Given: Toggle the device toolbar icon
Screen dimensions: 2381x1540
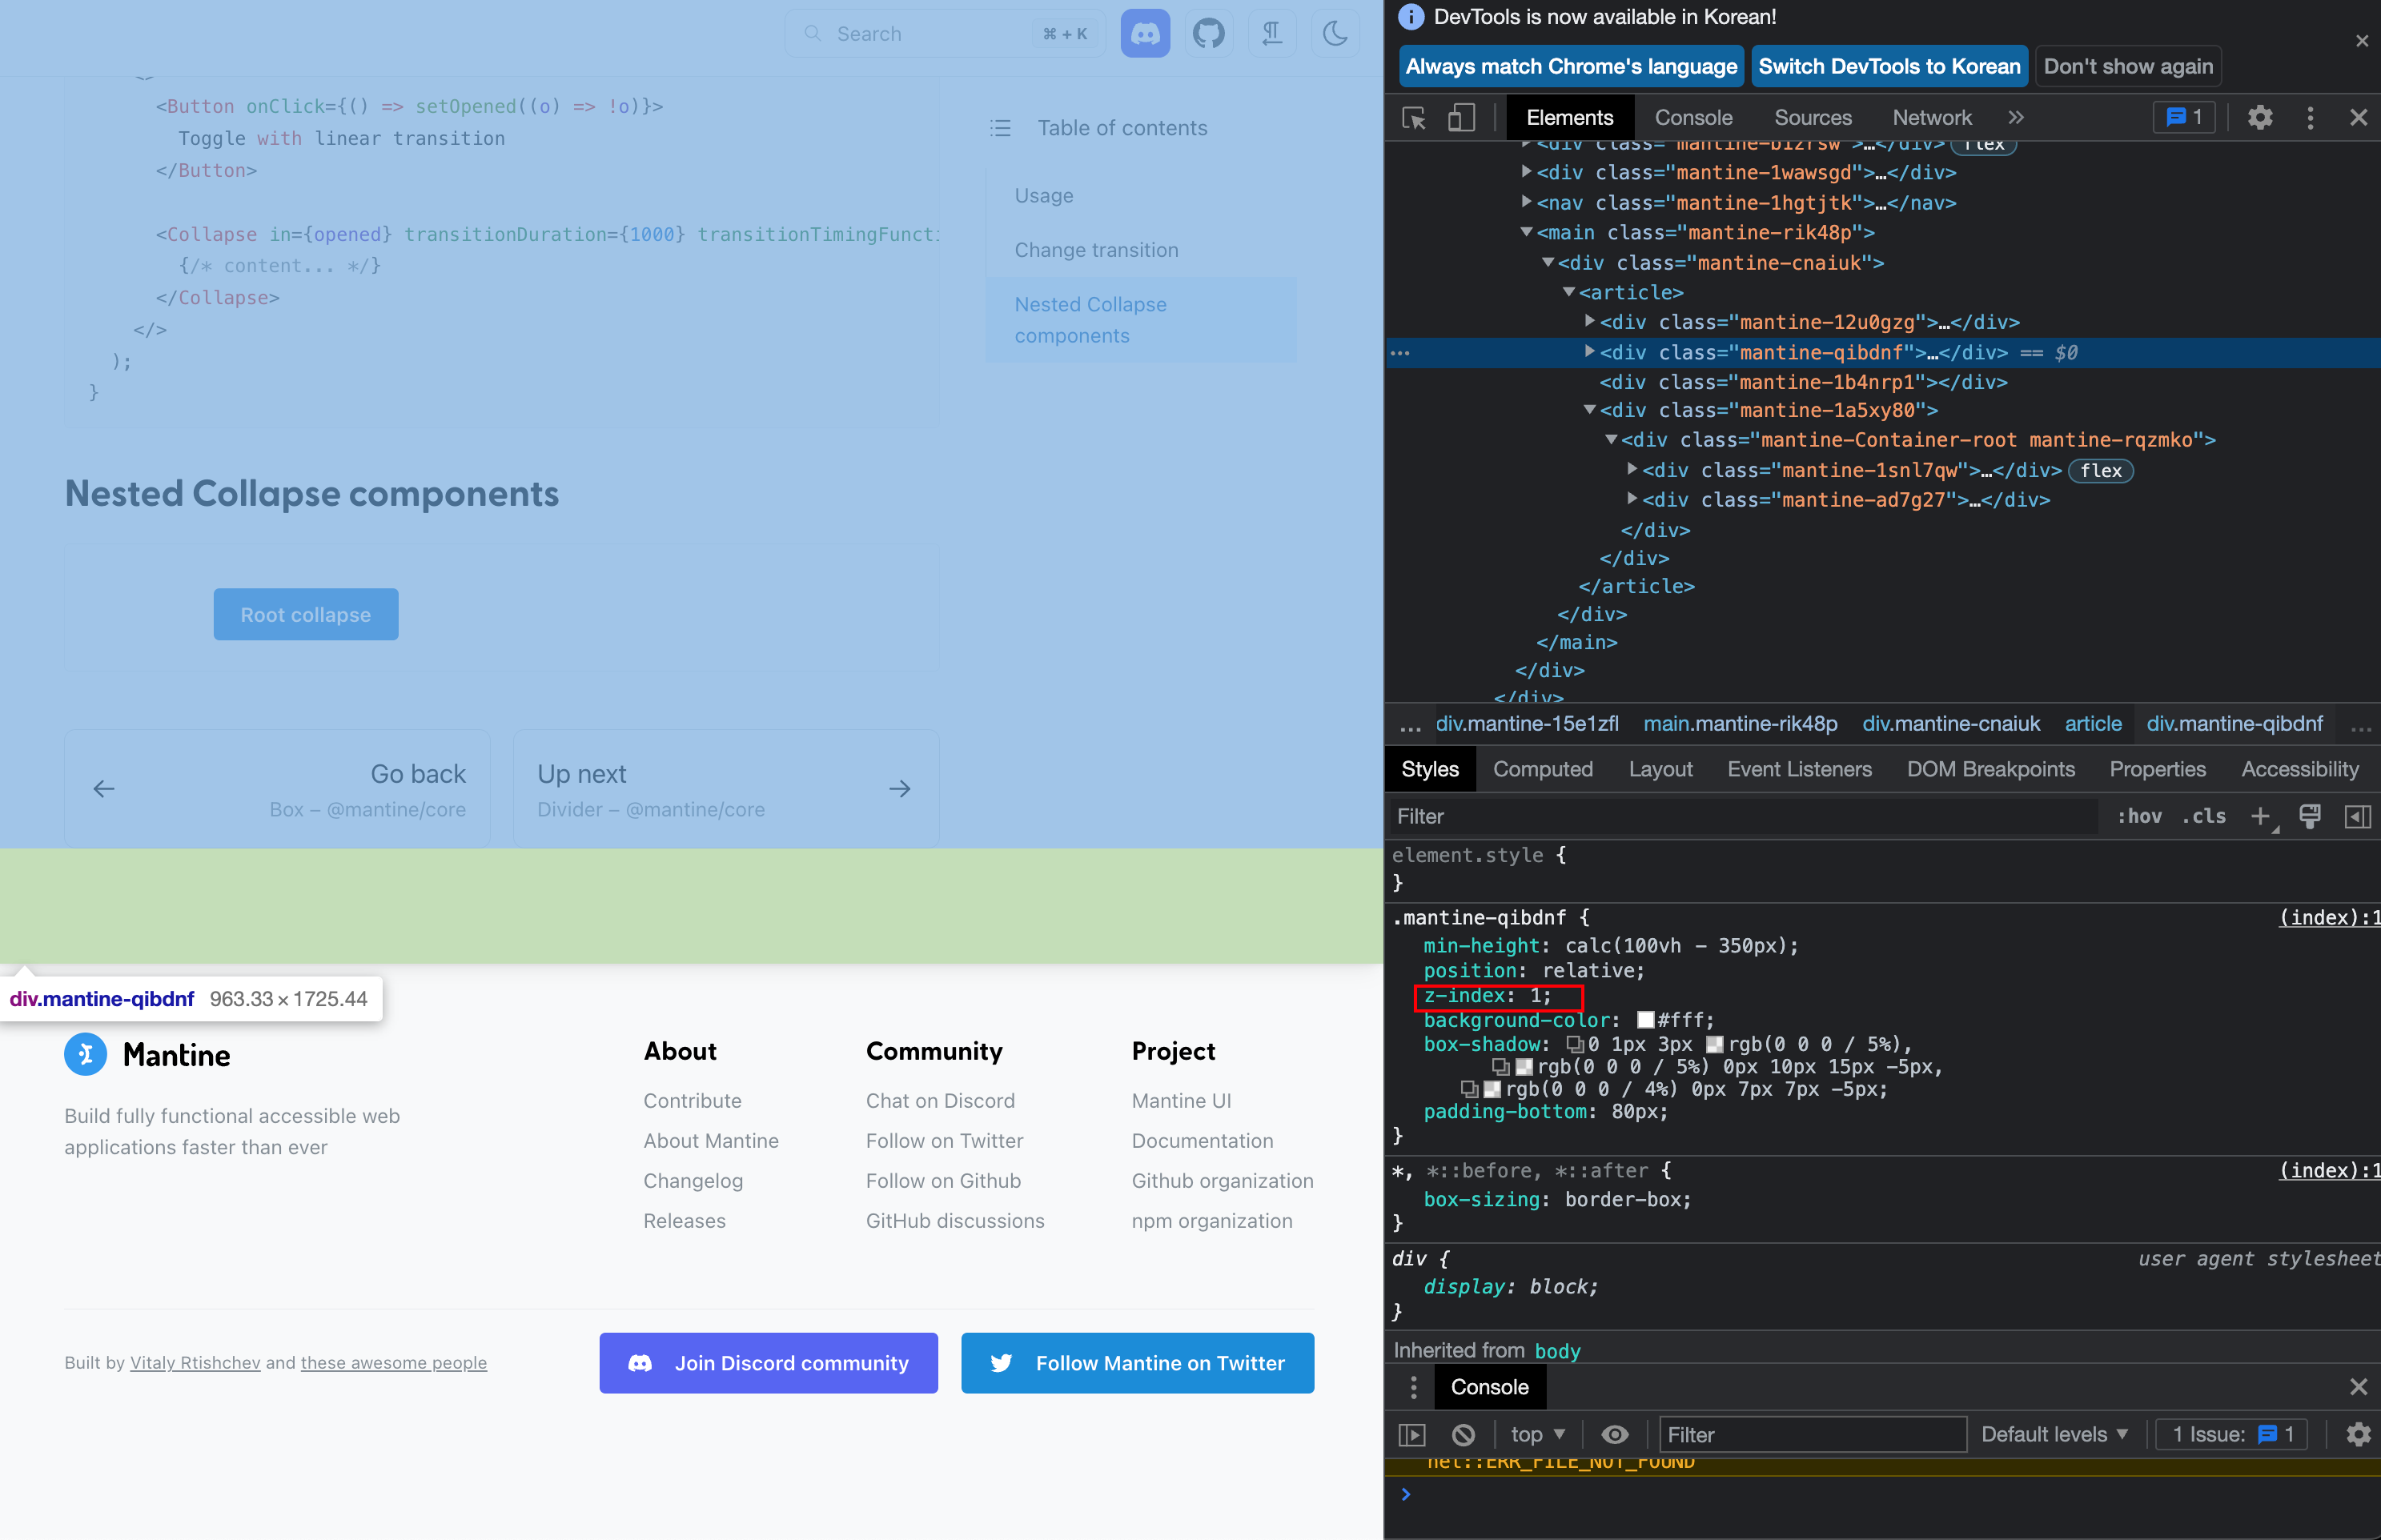Looking at the screenshot, I should pos(1462,118).
